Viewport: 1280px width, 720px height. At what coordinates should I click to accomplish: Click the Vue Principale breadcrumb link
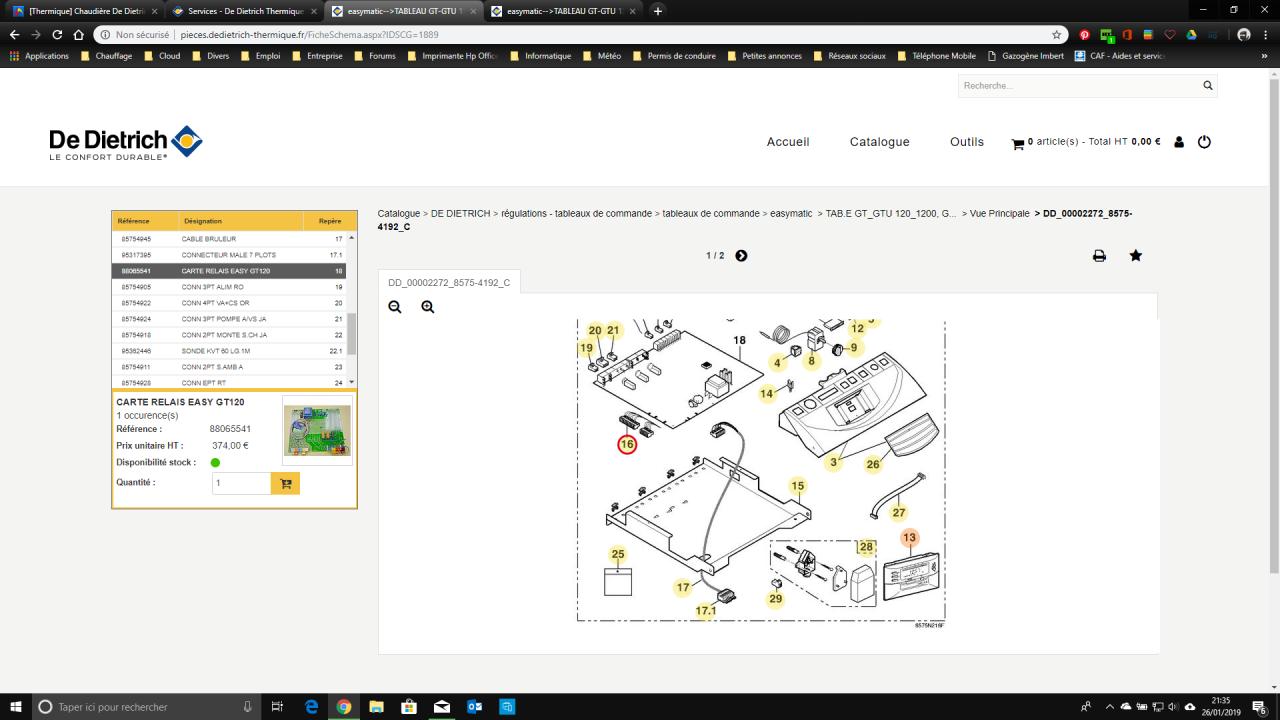click(x=1000, y=214)
